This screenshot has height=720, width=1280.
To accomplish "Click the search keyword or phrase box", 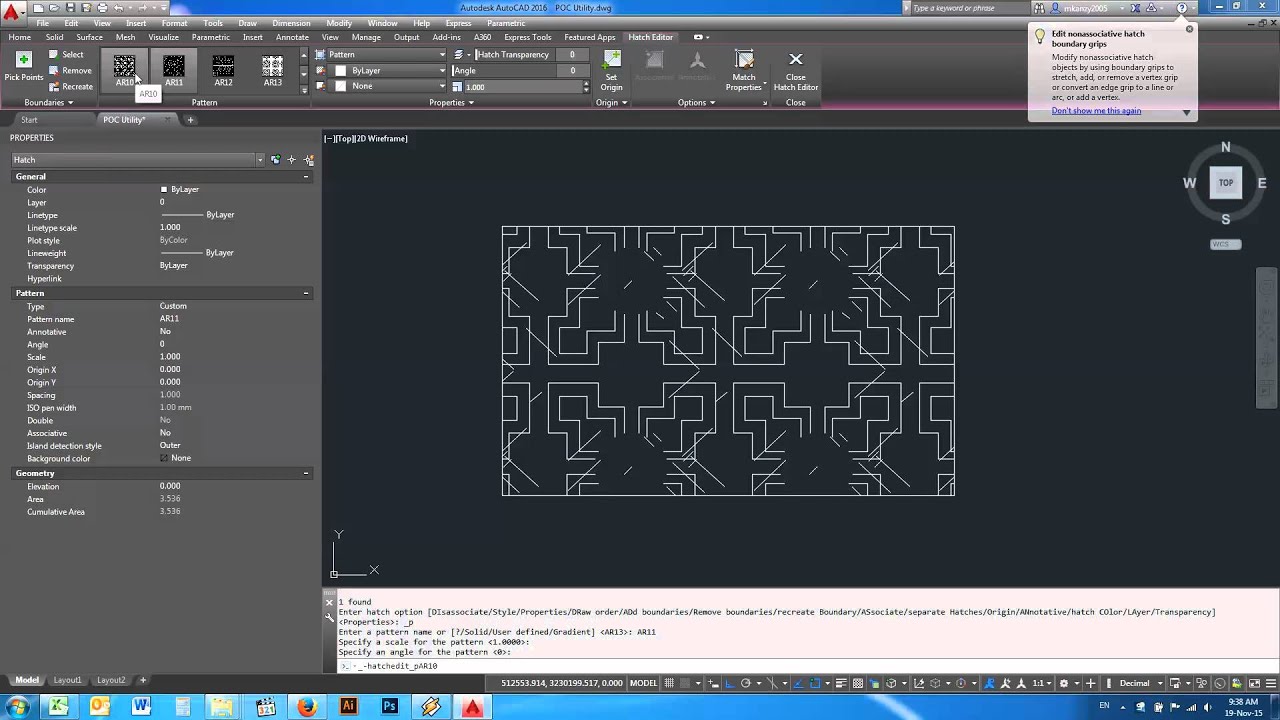I will point(966,8).
